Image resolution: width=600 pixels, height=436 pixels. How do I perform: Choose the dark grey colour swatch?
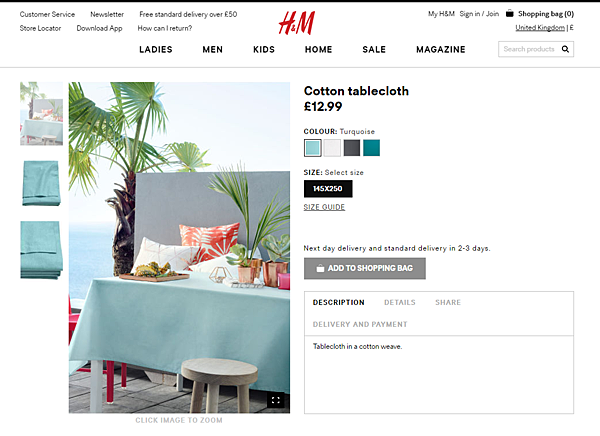pos(352,148)
